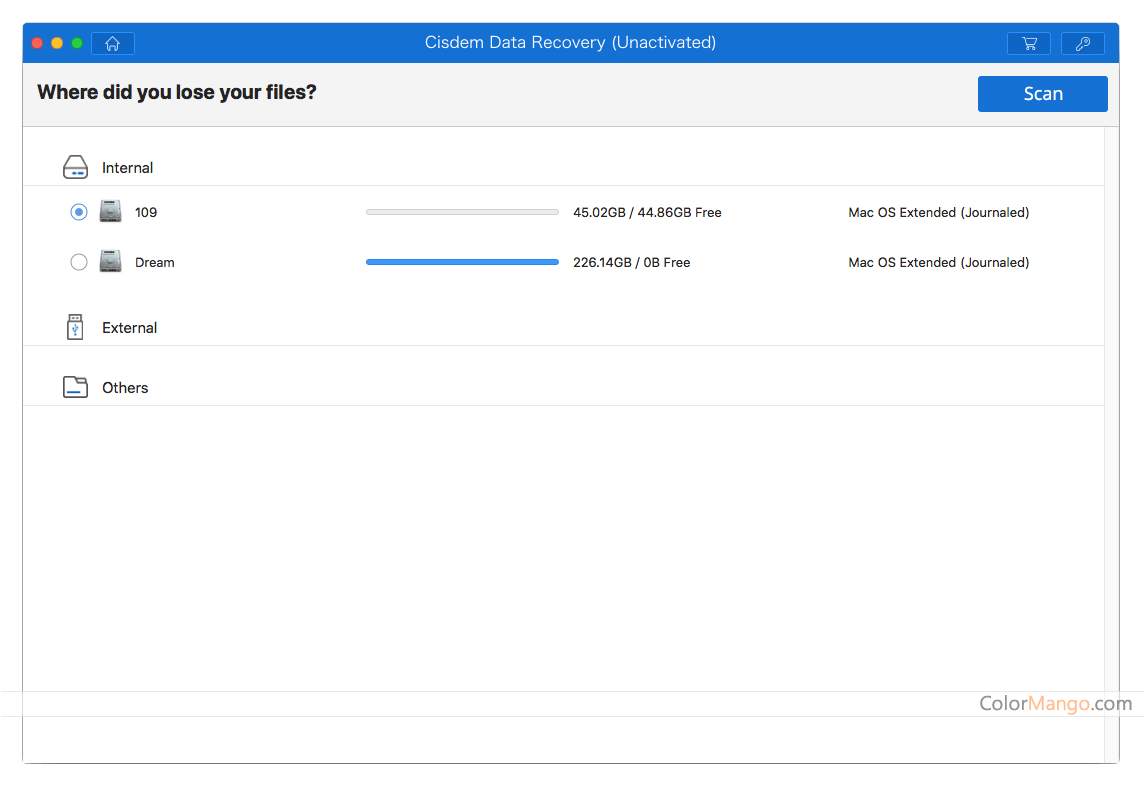Viewport: 1144px width, 789px height.
Task: Click the disk icon beside Dream
Action: pos(110,262)
